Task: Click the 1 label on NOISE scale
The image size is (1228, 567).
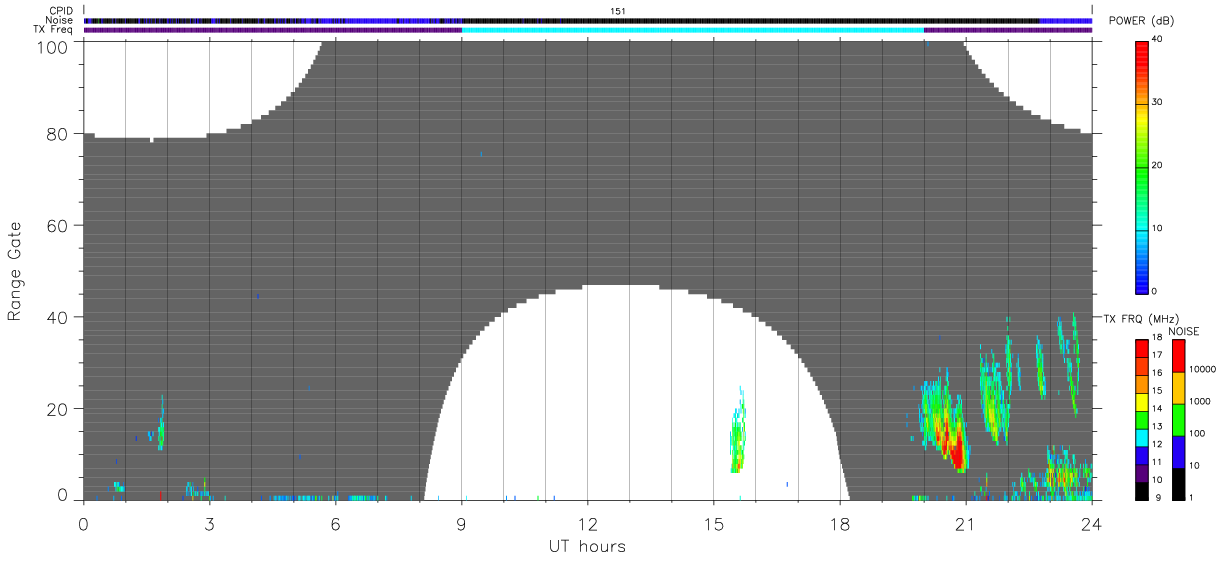Action: (1190, 497)
